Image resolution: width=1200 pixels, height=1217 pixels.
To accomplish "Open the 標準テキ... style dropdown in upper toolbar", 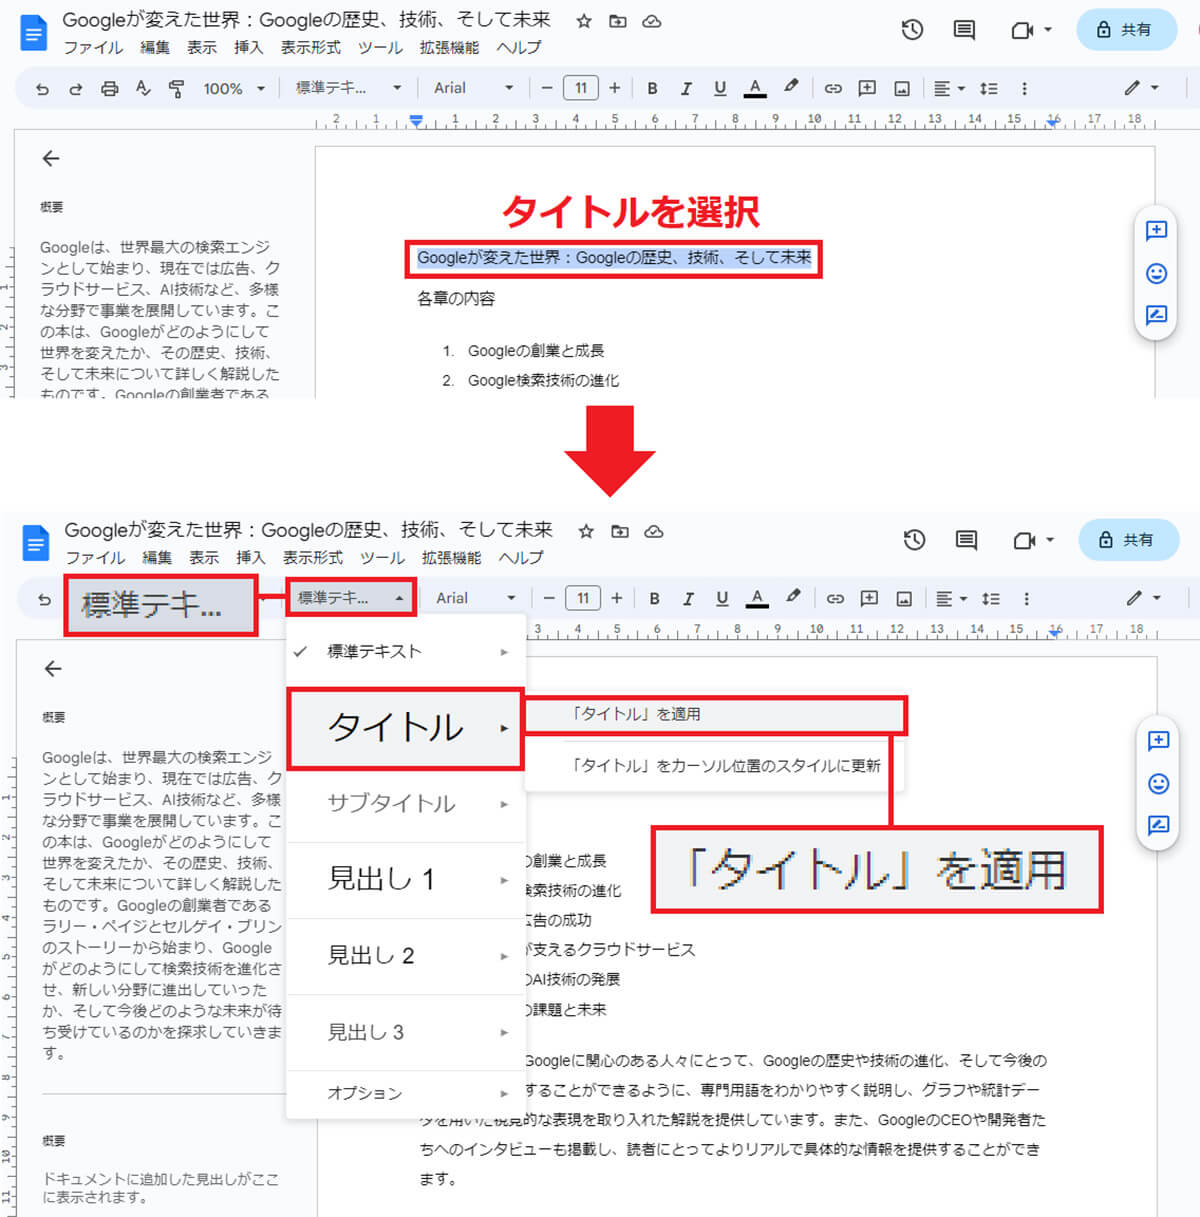I will (x=348, y=88).
